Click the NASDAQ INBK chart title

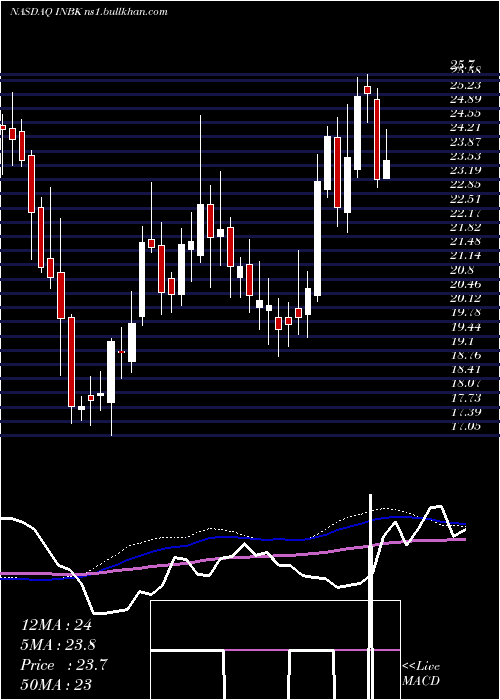(x=88, y=12)
